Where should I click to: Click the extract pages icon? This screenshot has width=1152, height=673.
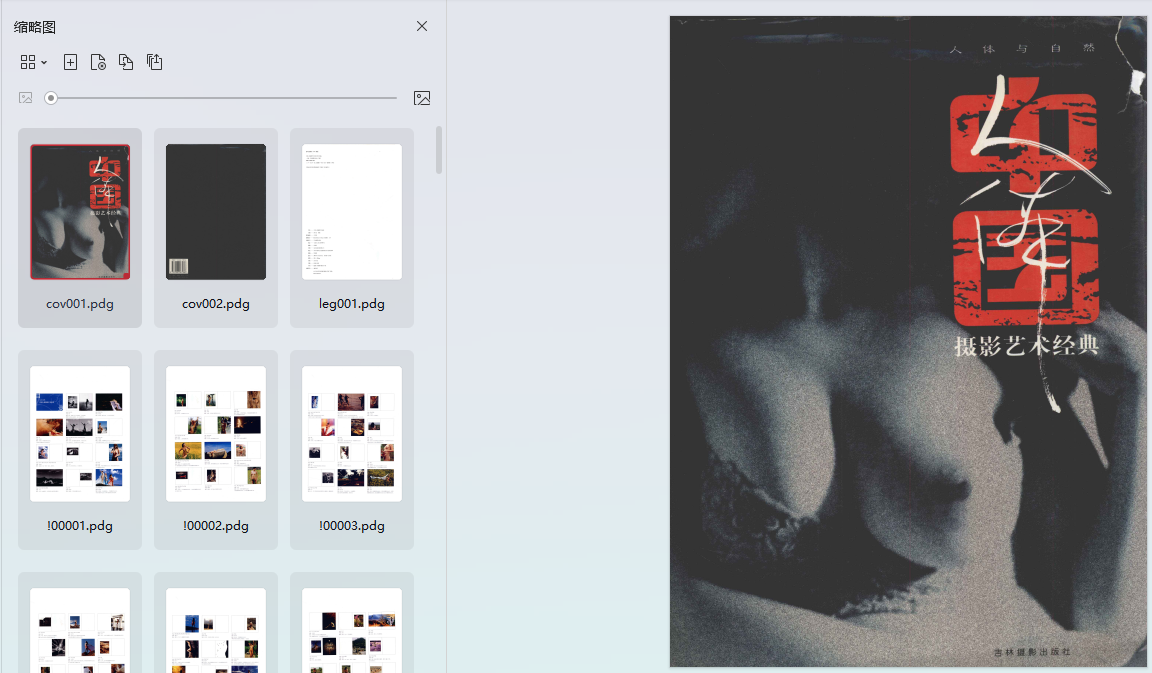coord(154,62)
